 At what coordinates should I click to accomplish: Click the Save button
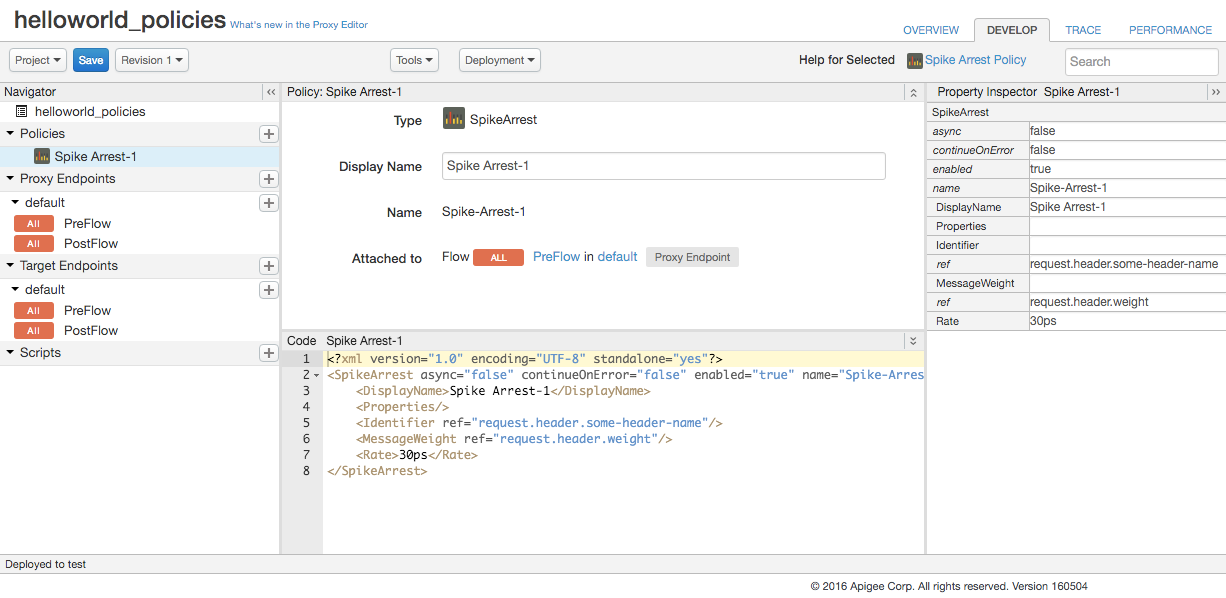pyautogui.click(x=91, y=60)
